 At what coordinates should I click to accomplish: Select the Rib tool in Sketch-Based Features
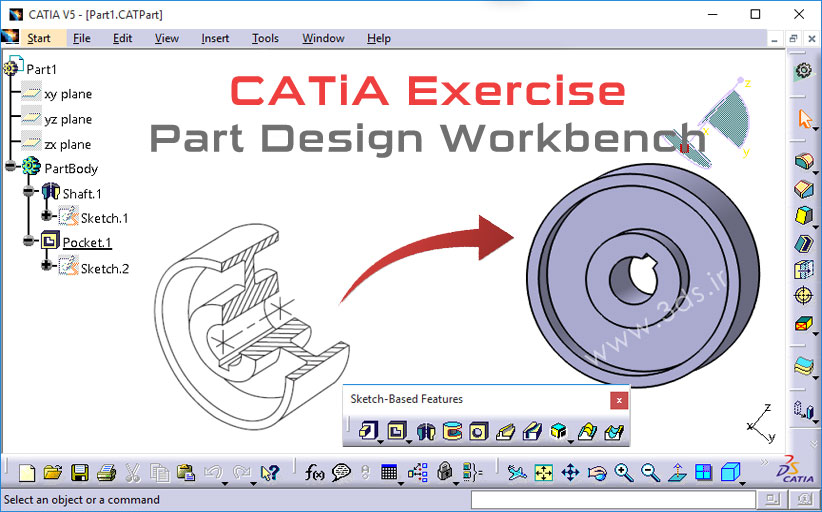[505, 432]
